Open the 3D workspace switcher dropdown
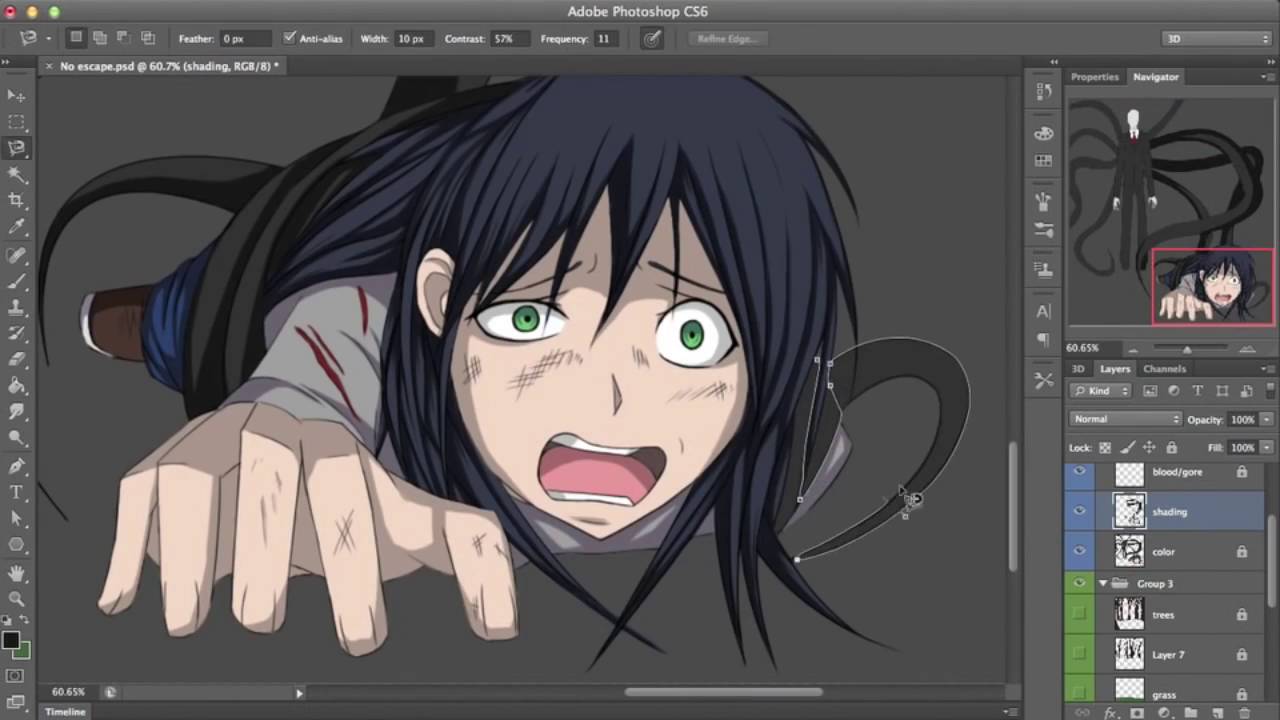The height and width of the screenshot is (720, 1280). click(1216, 39)
